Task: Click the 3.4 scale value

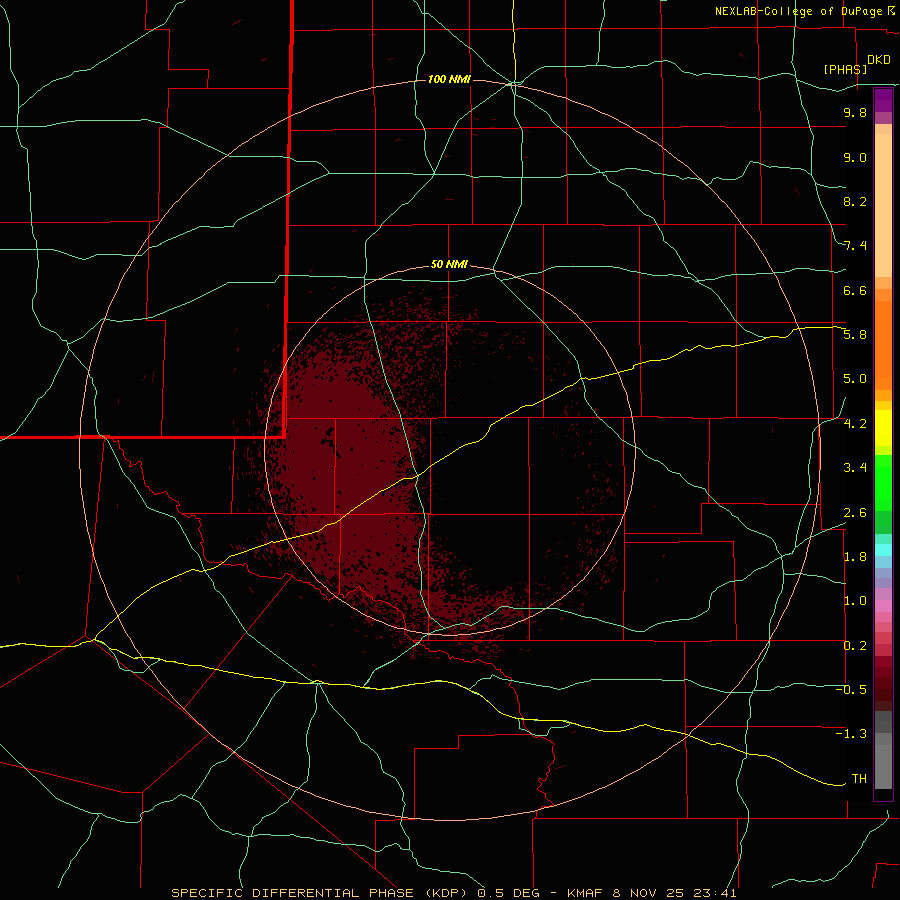Action: pos(855,468)
